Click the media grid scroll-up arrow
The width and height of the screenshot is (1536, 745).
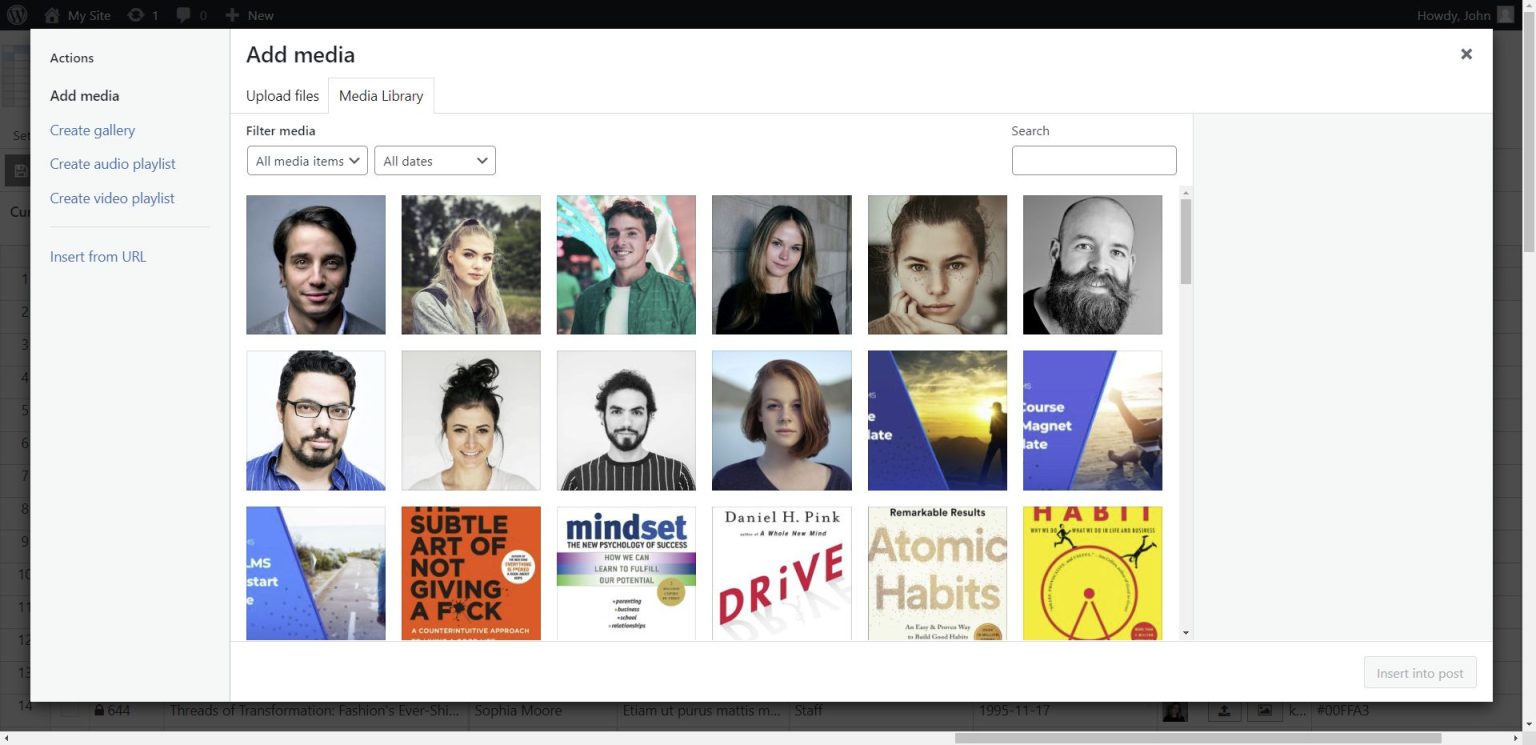(1186, 192)
